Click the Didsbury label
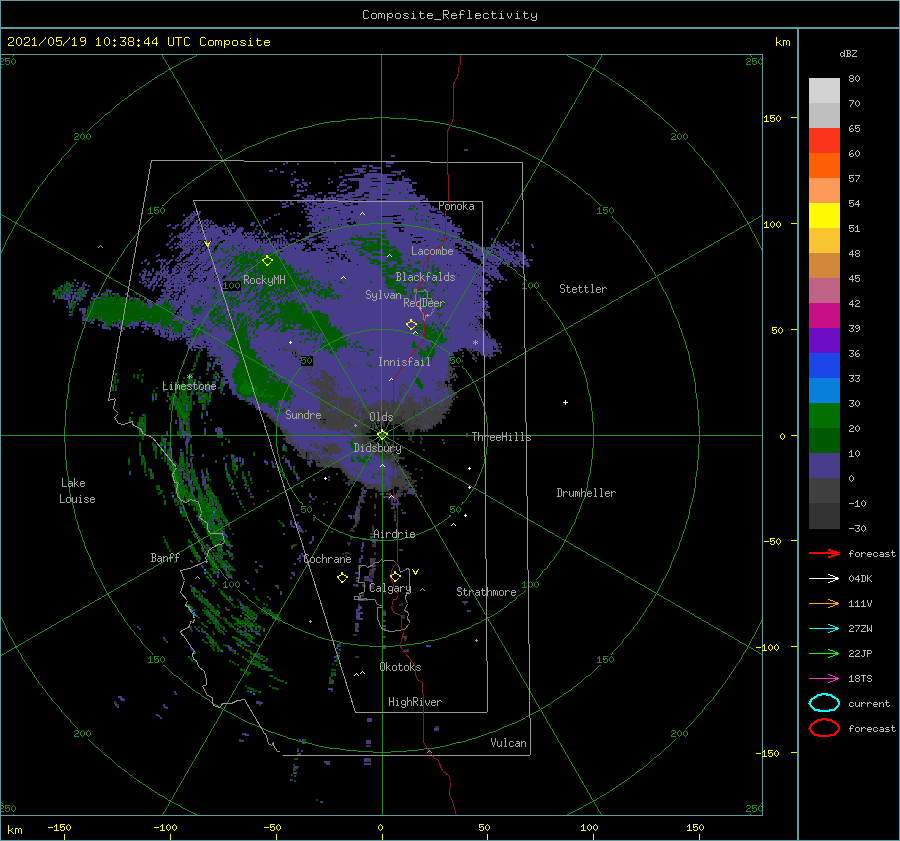The image size is (900, 841). coord(377,448)
